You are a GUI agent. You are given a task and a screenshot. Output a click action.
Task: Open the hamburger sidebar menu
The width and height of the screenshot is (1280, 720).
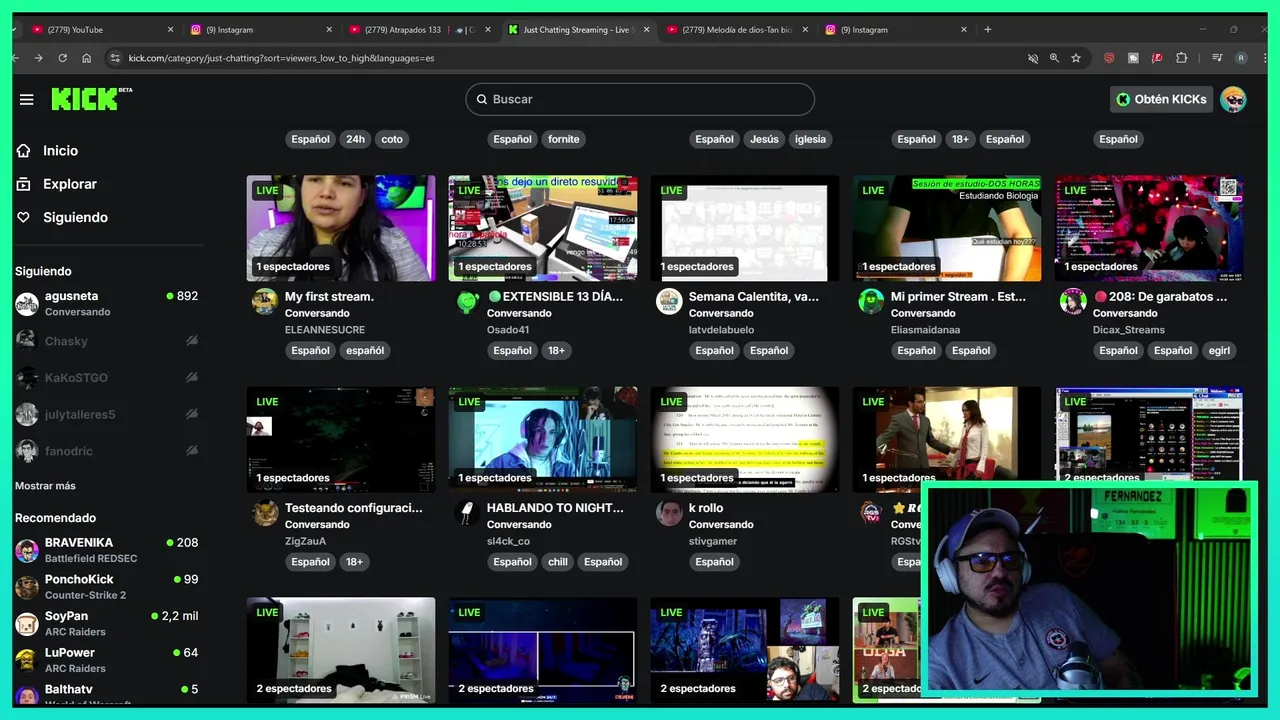pos(27,99)
